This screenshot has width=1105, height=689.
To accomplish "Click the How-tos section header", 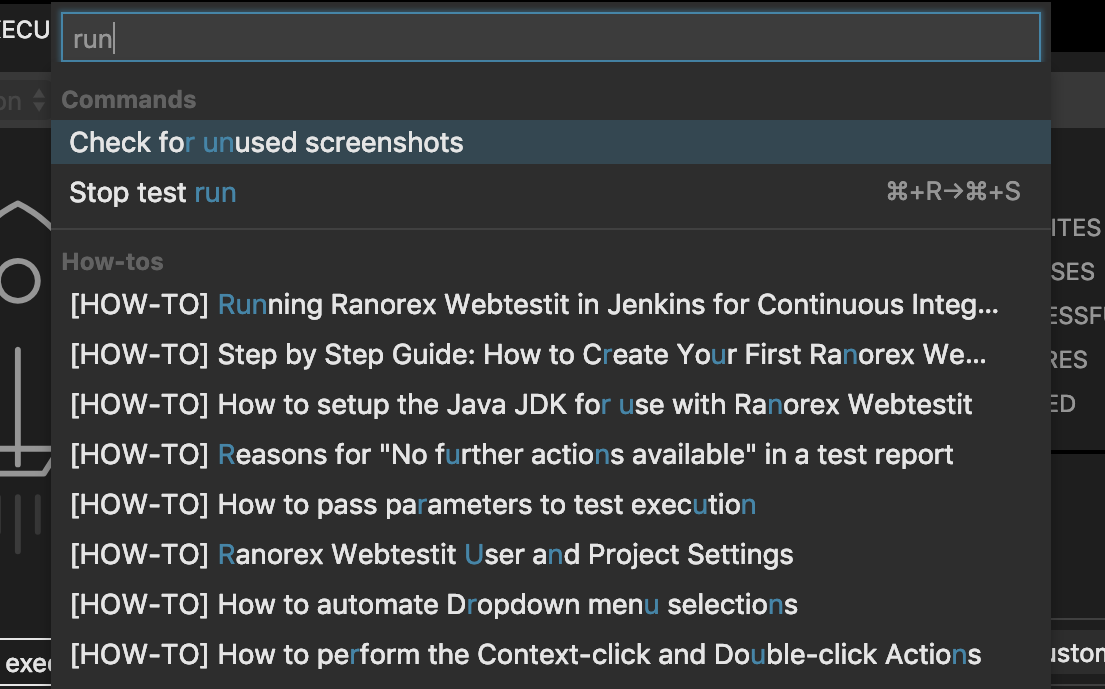I will coord(112,262).
